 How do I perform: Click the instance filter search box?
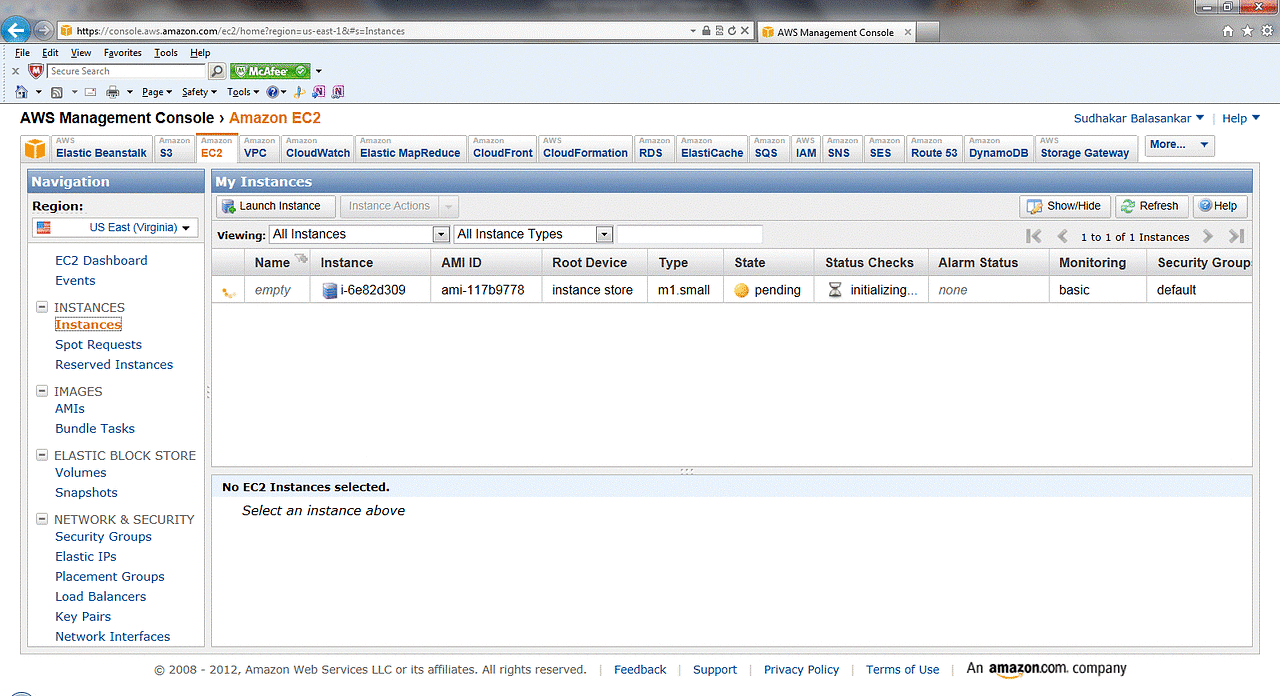[x=690, y=234]
